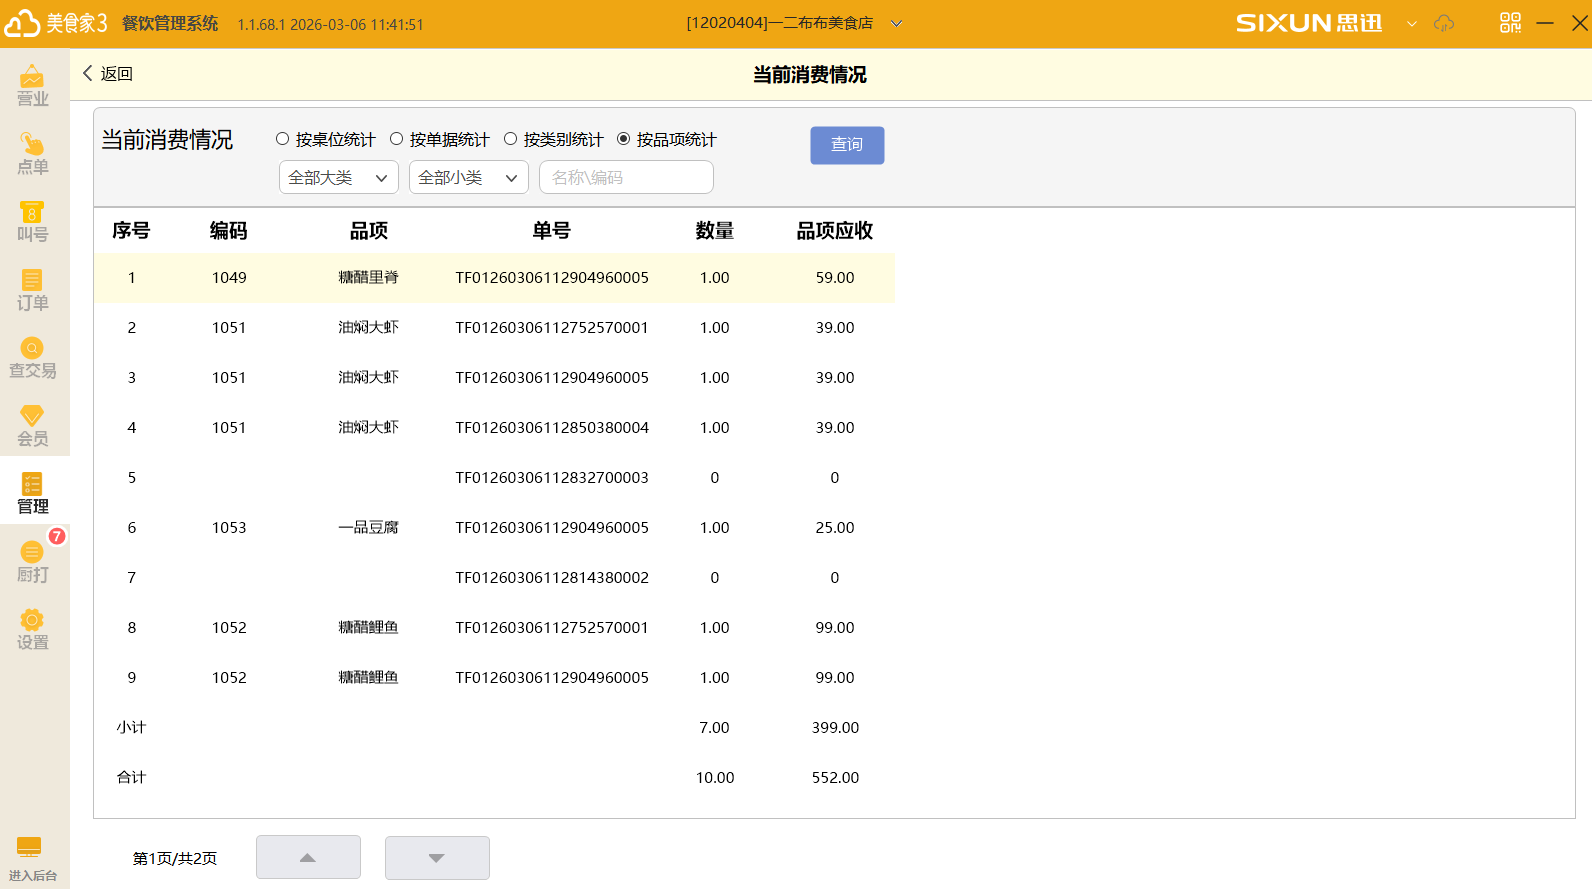
Task: Click the 名称\编码 search input field
Action: (x=626, y=178)
